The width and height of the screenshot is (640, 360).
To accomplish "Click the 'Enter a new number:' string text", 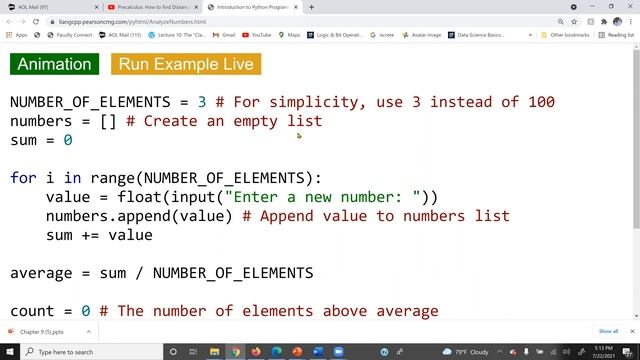I will pos(322,197).
